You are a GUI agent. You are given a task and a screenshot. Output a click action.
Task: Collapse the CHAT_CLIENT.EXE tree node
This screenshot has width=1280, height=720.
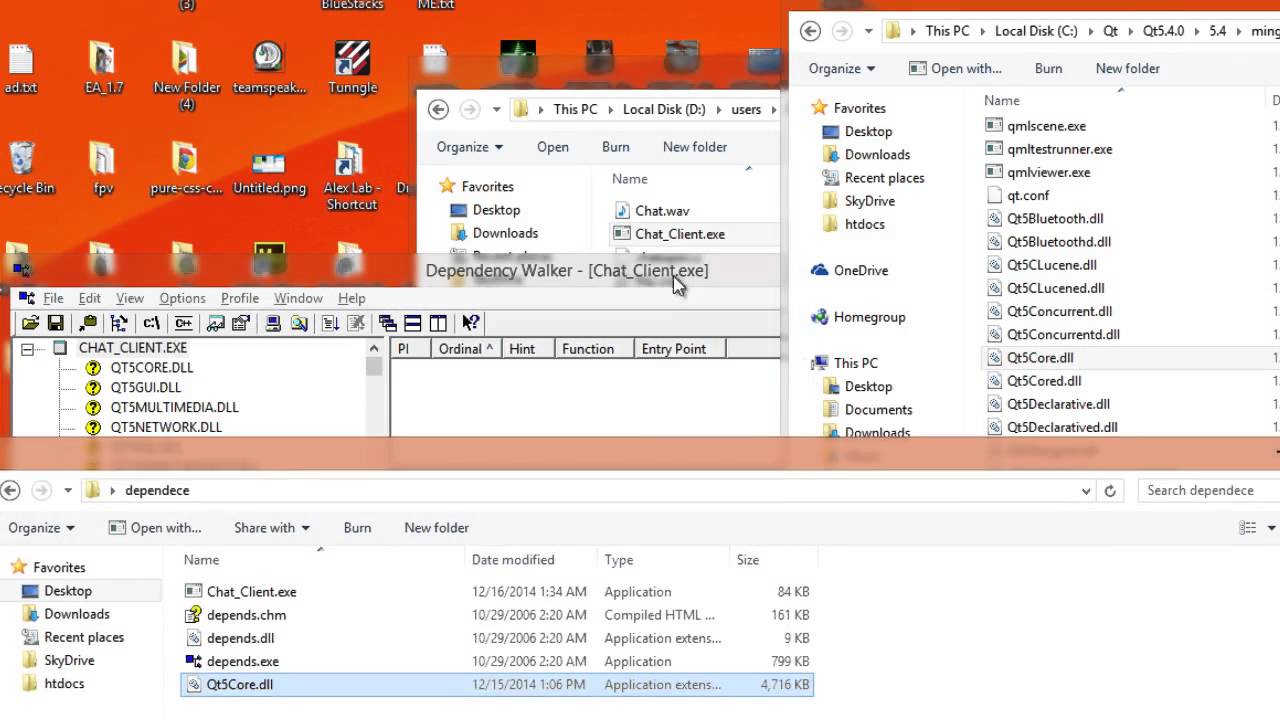[x=28, y=349]
